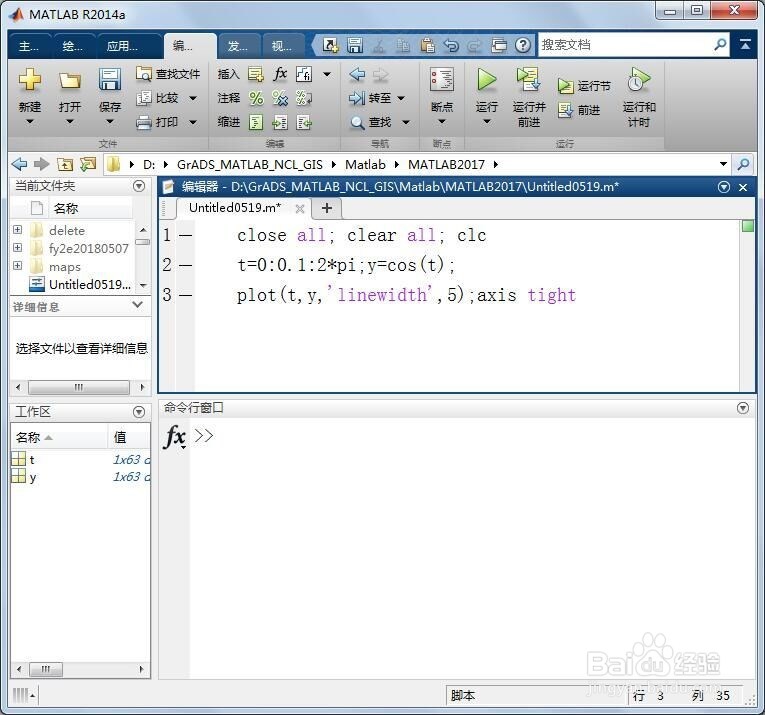Viewport: 765px width, 715px height.
Task: Apply smart indent icon
Action: (x=256, y=122)
